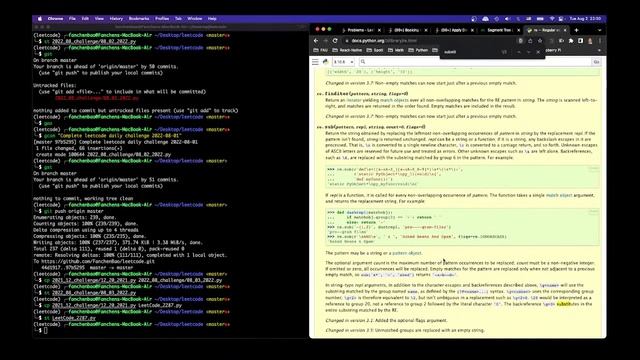Screen dimensions: 640x360
Task: Toggle the Chrome side panel icon
Action: pos(580,41)
